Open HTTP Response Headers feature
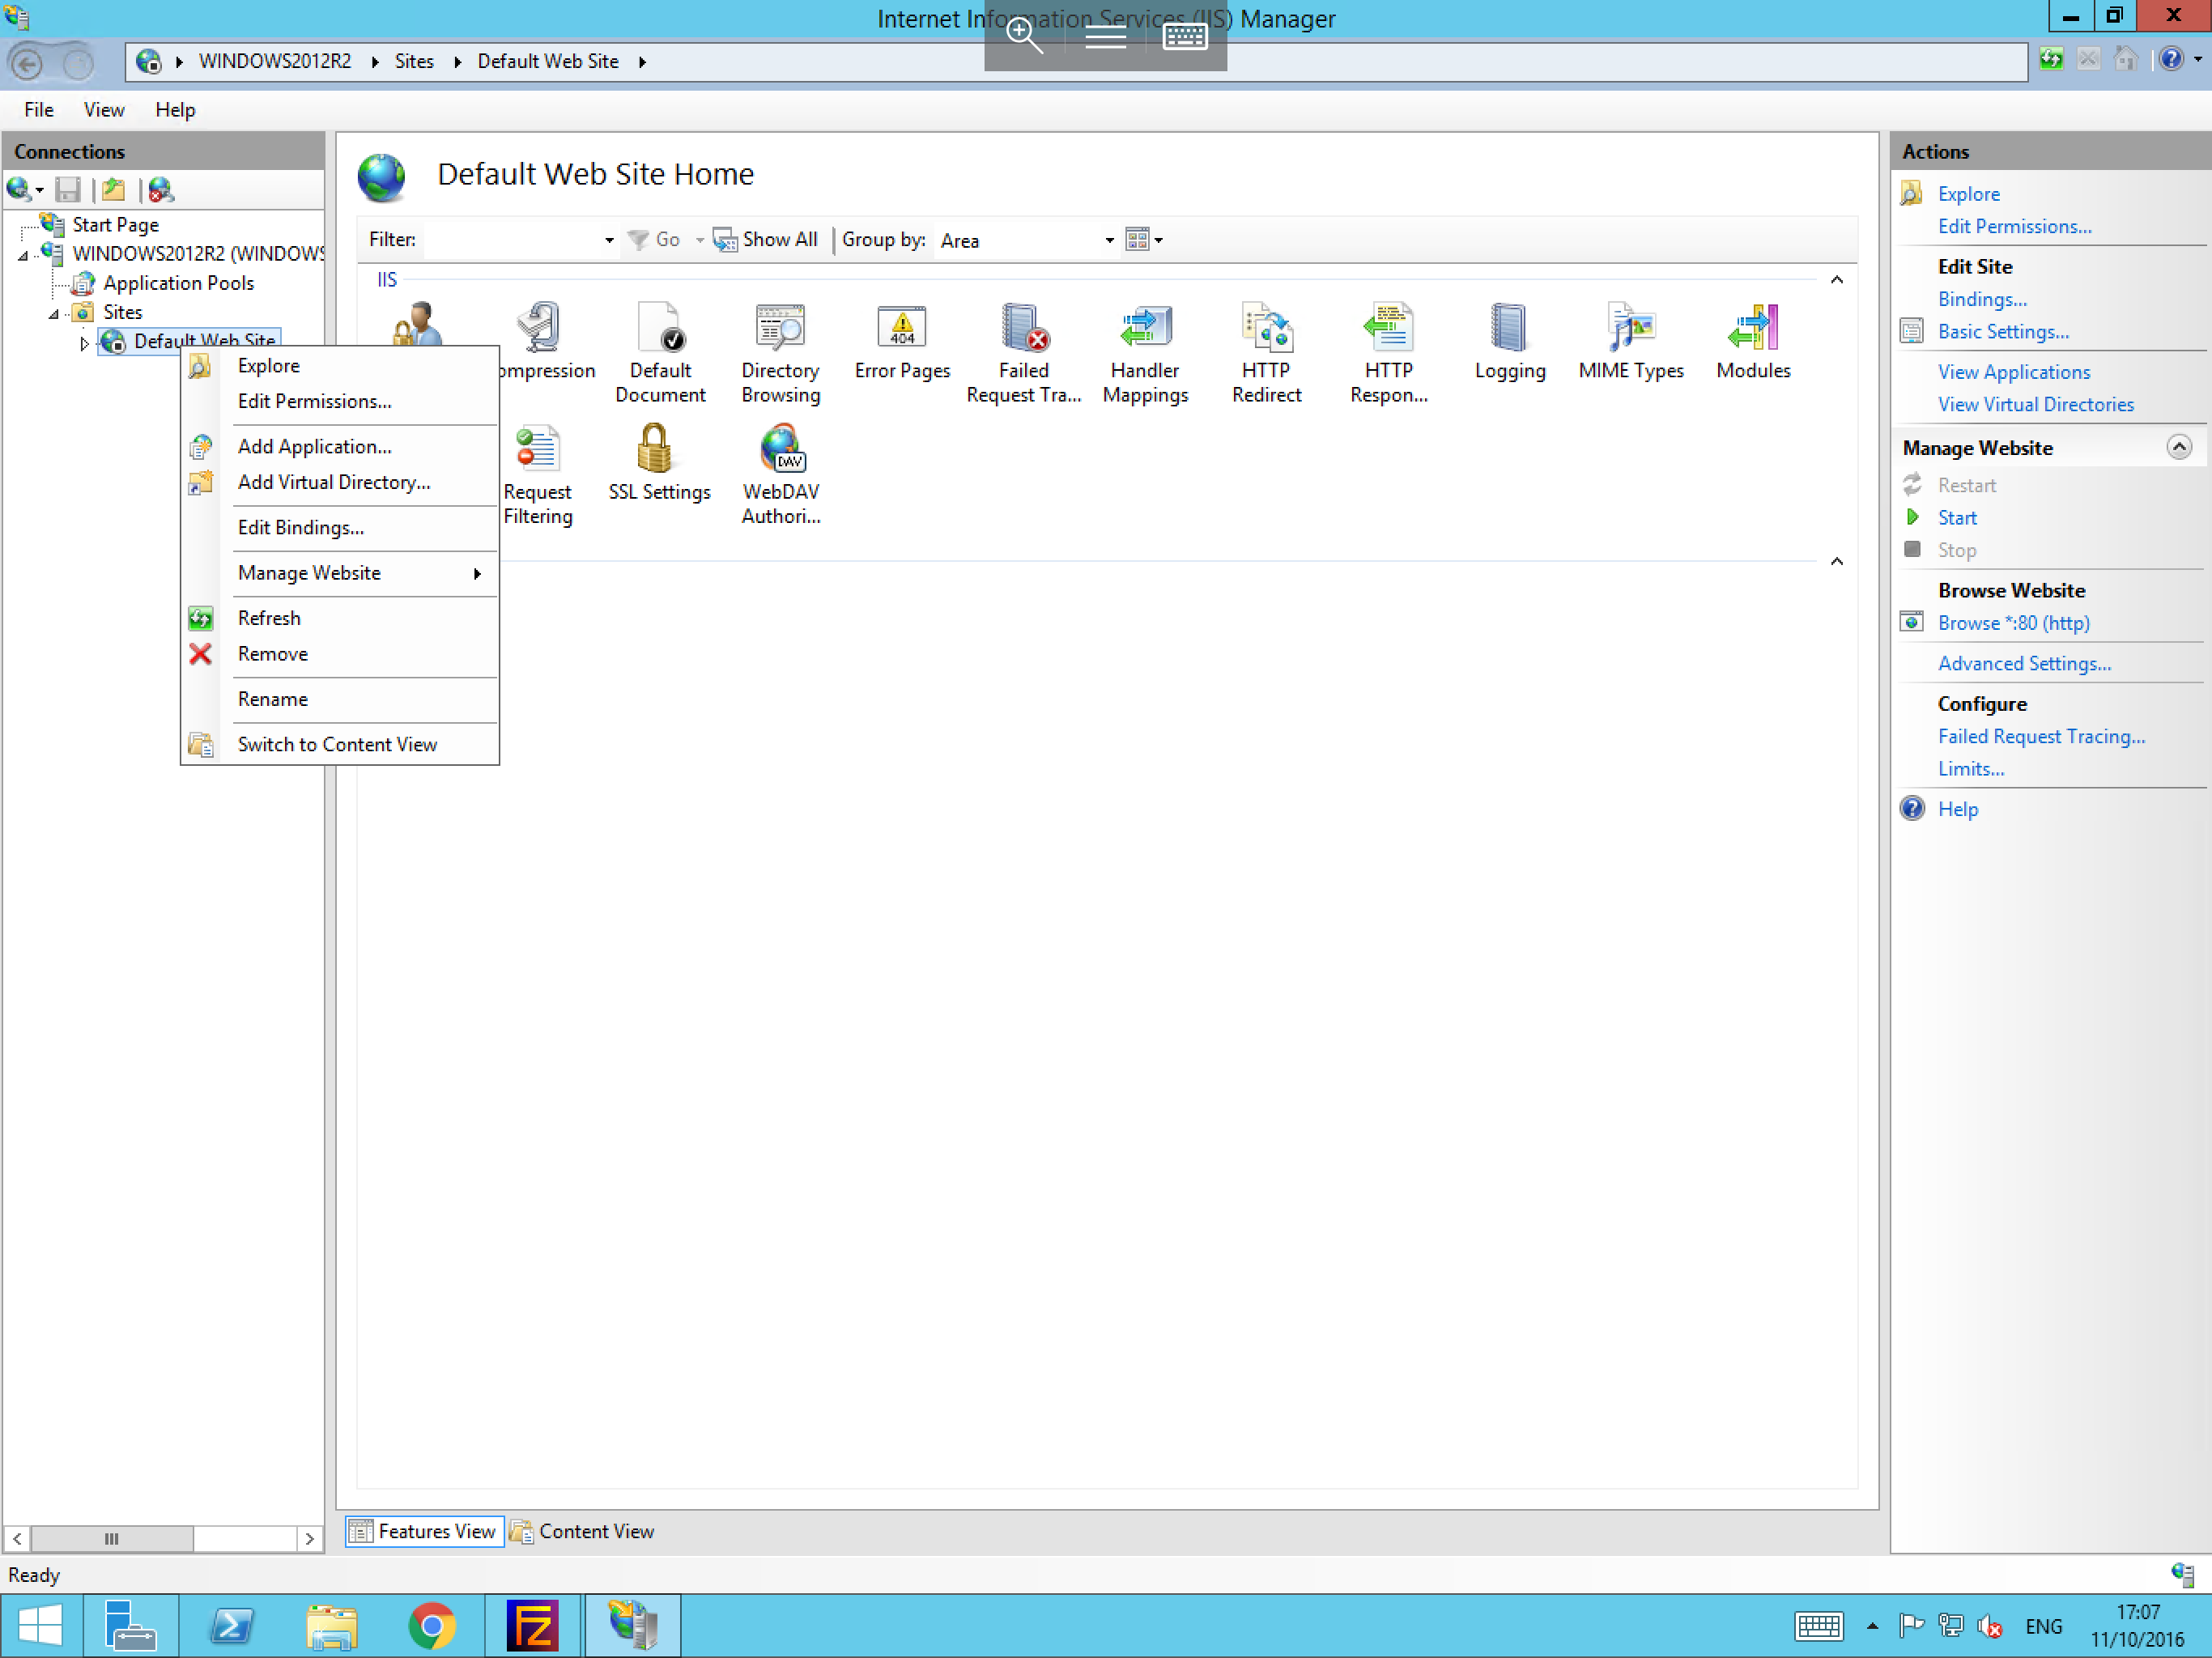The image size is (2212, 1658). click(x=1388, y=353)
